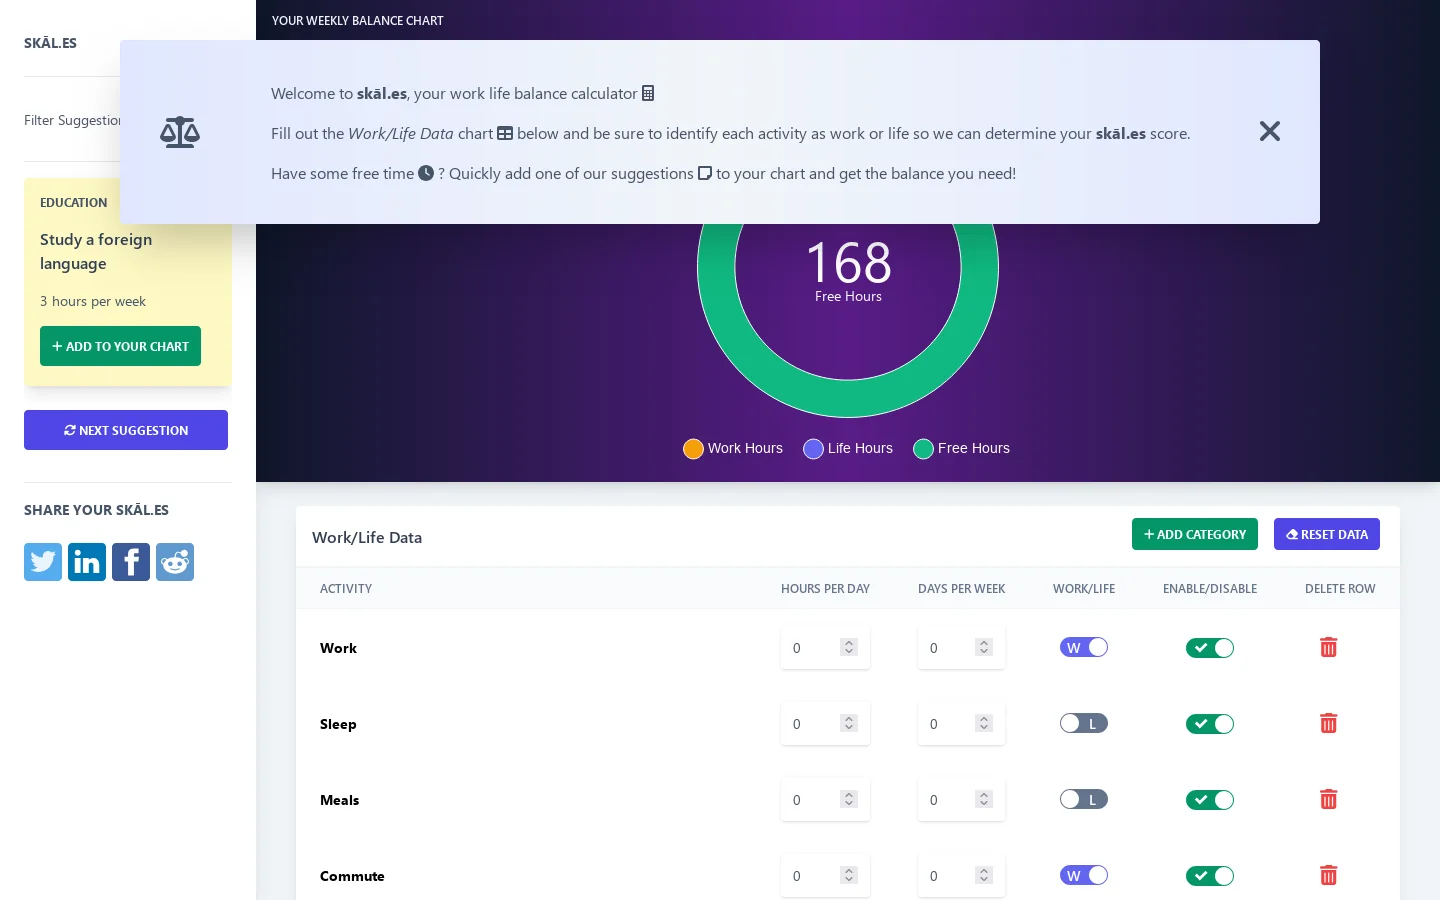Click the Meals days per week field
1440x900 pixels.
coord(961,800)
